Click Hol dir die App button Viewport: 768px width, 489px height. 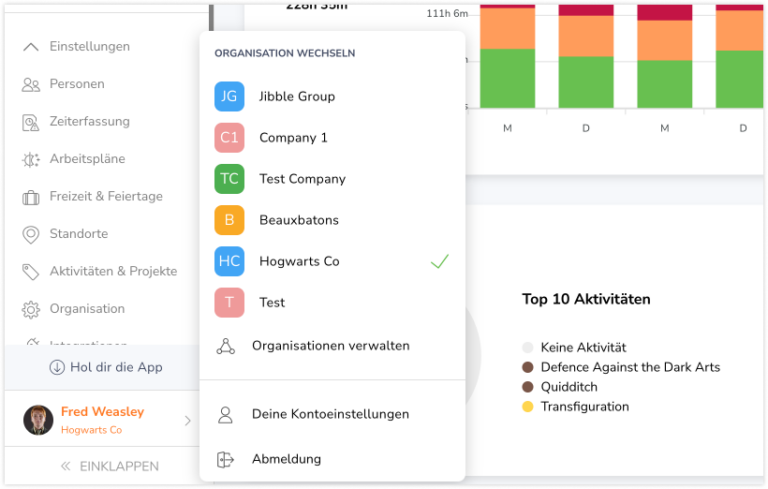click(106, 367)
